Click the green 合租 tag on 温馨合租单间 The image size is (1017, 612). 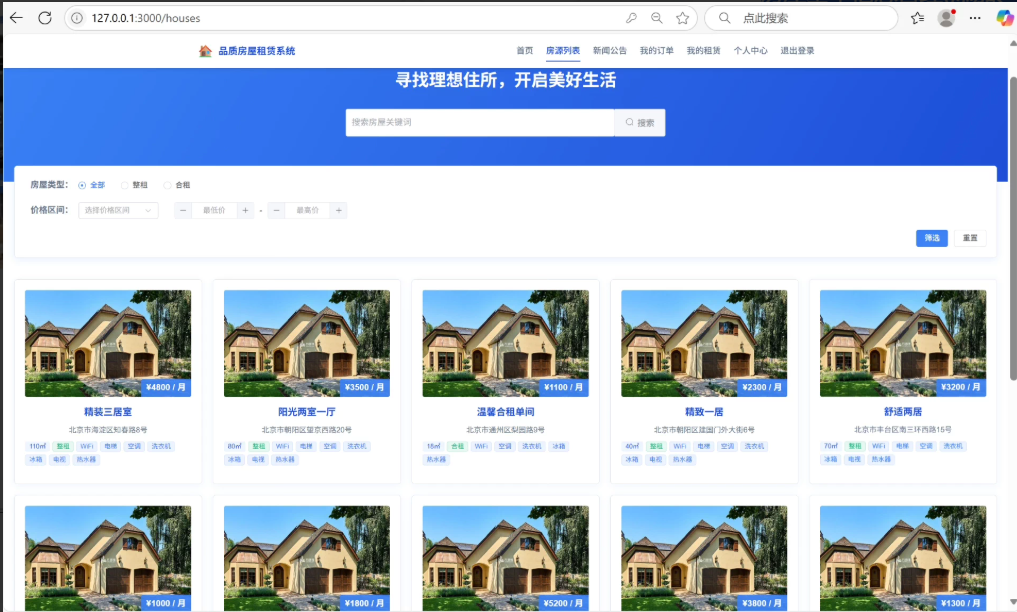point(457,447)
